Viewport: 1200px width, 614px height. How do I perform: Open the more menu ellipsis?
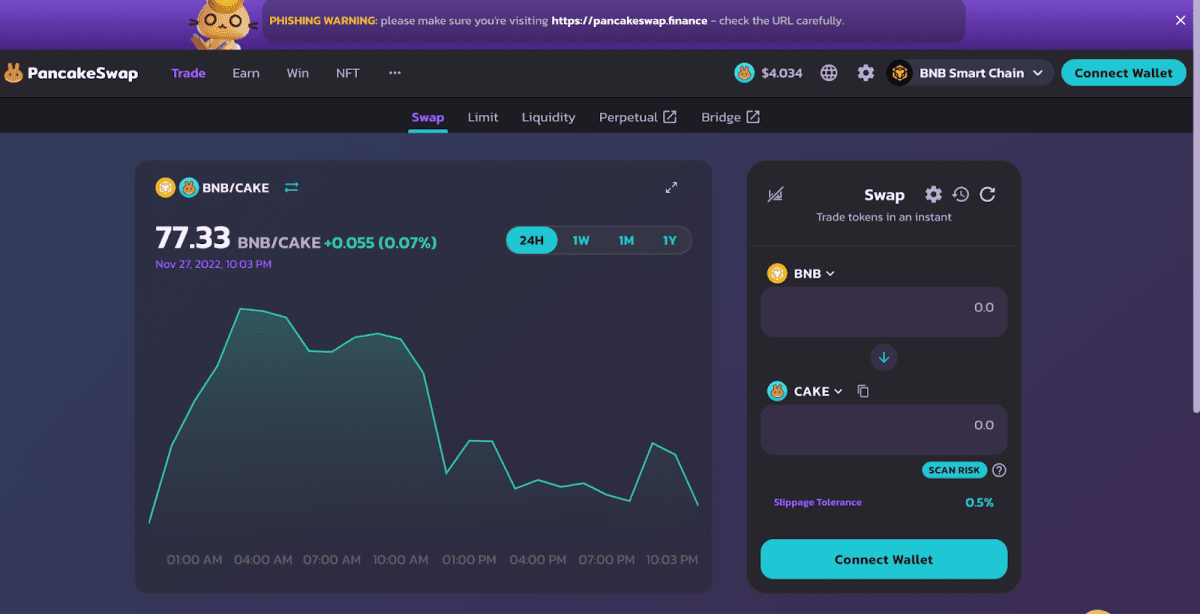pos(395,73)
